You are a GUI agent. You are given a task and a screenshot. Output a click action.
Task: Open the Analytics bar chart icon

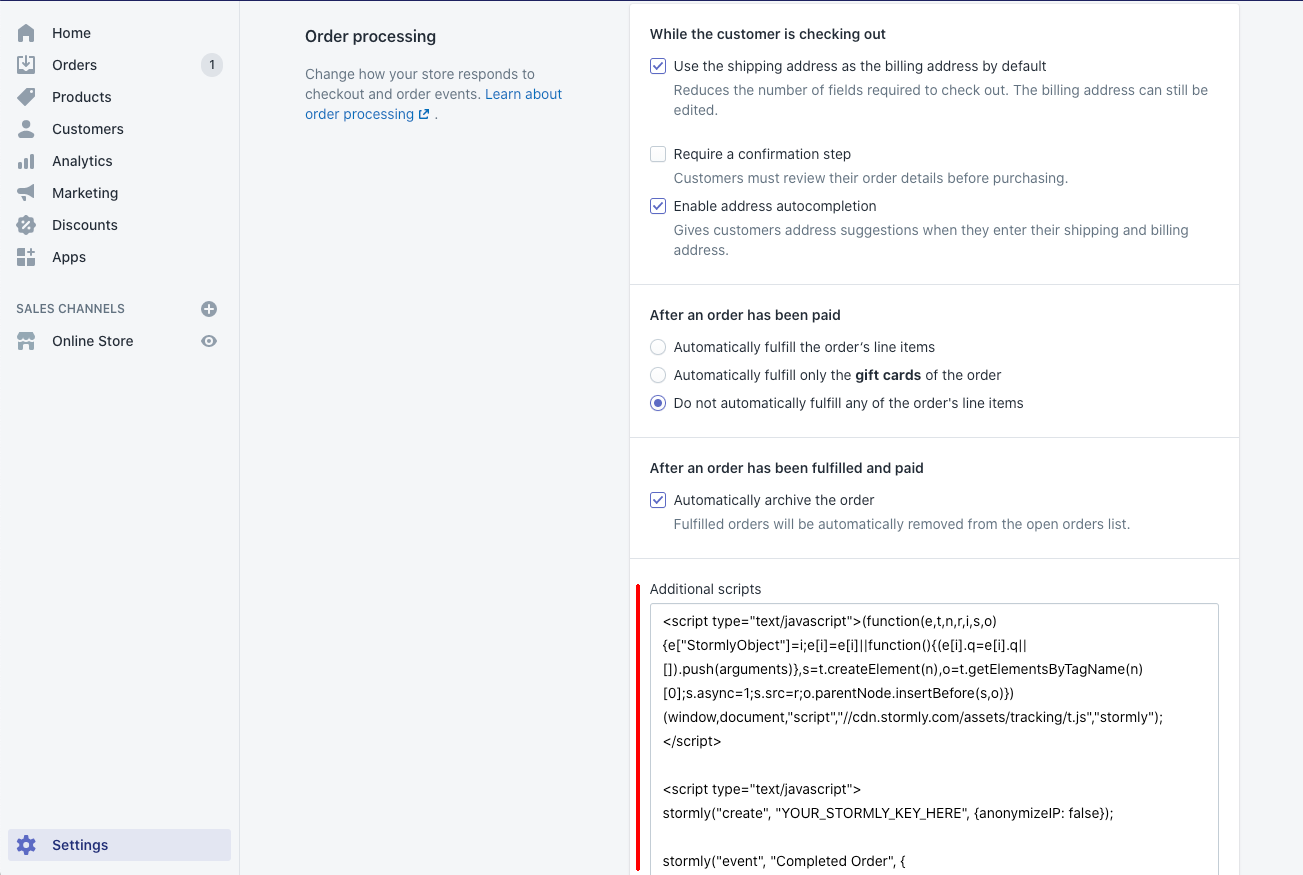coord(26,161)
